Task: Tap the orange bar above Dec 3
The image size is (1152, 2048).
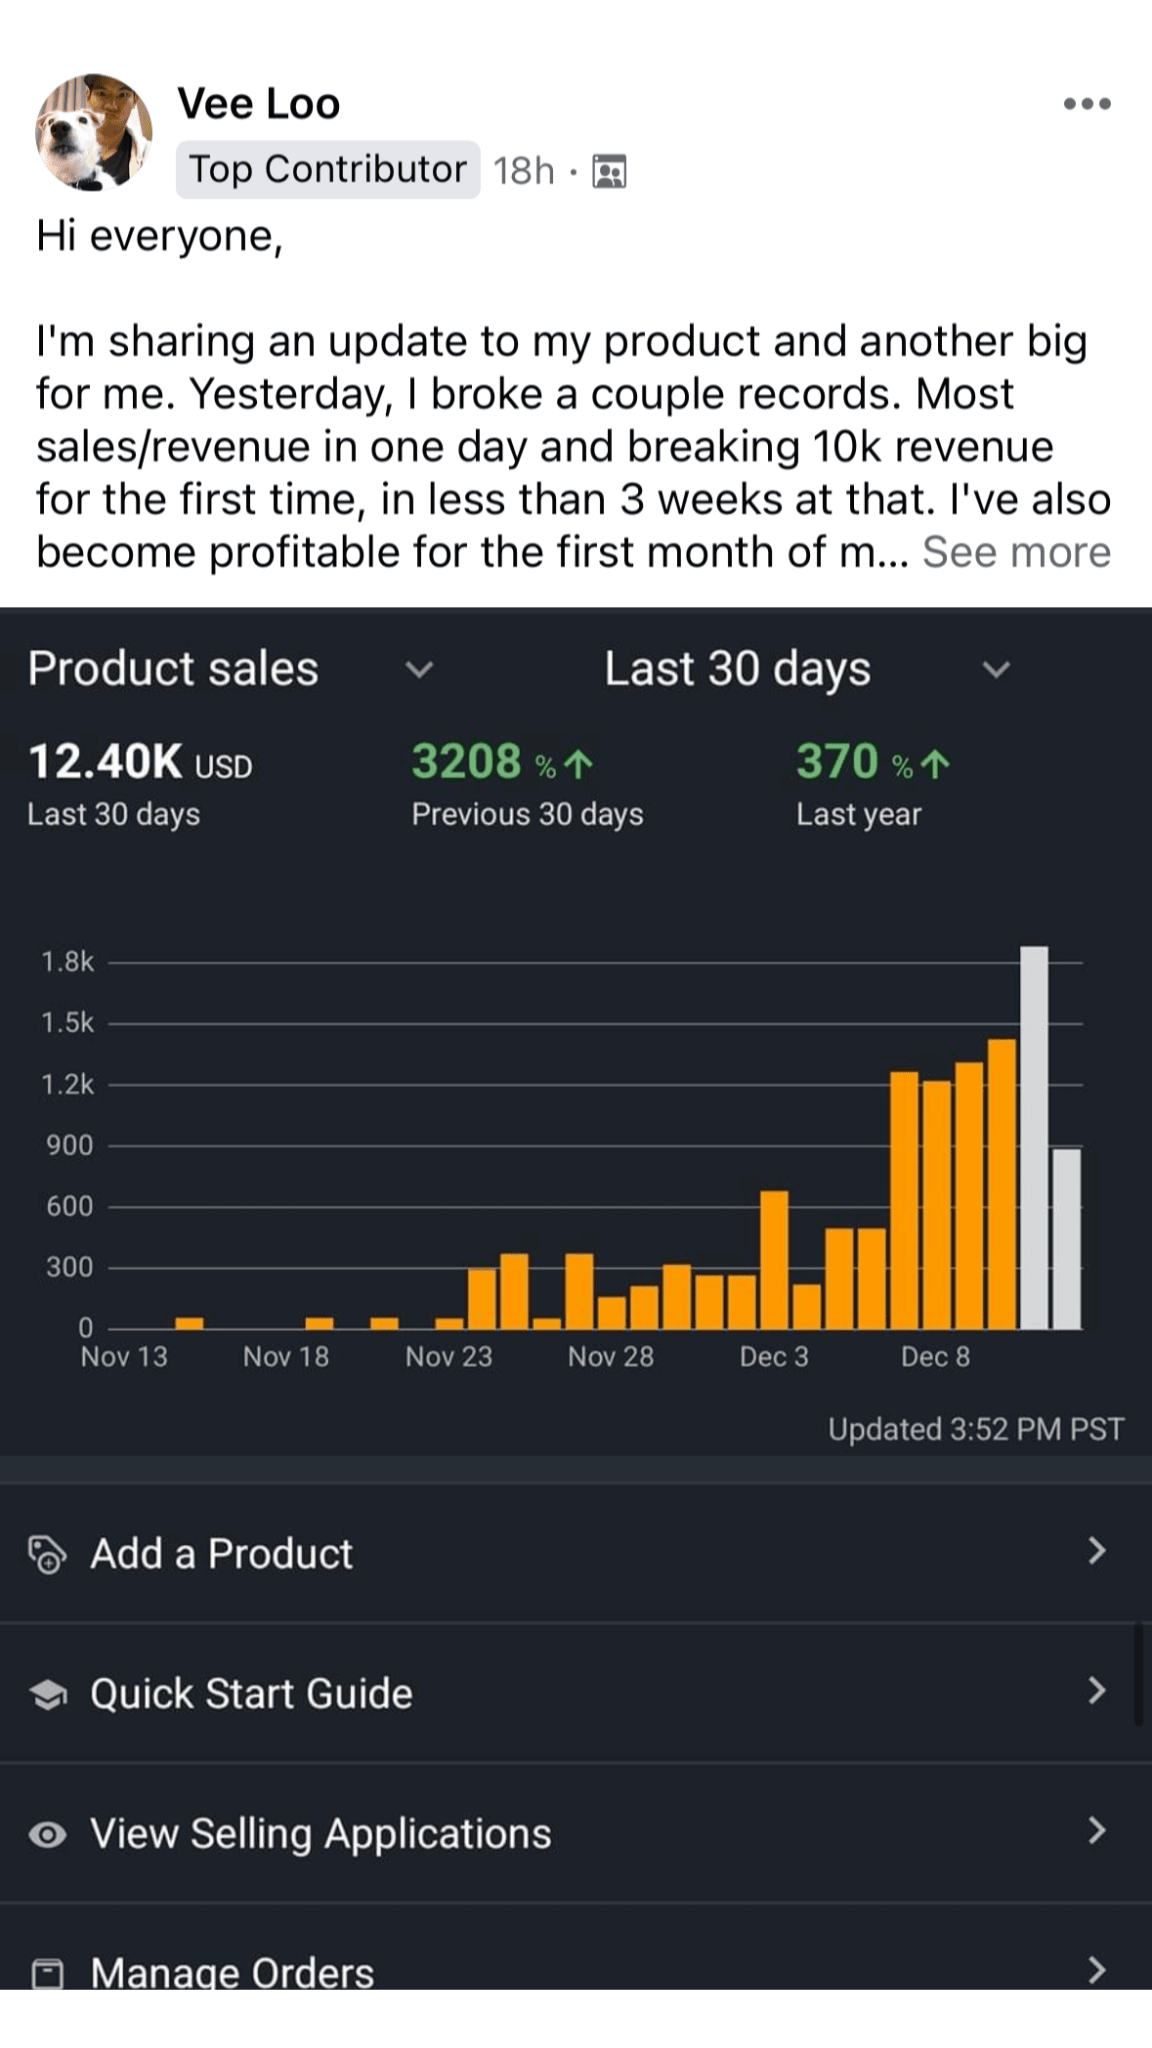Action: tap(774, 1260)
